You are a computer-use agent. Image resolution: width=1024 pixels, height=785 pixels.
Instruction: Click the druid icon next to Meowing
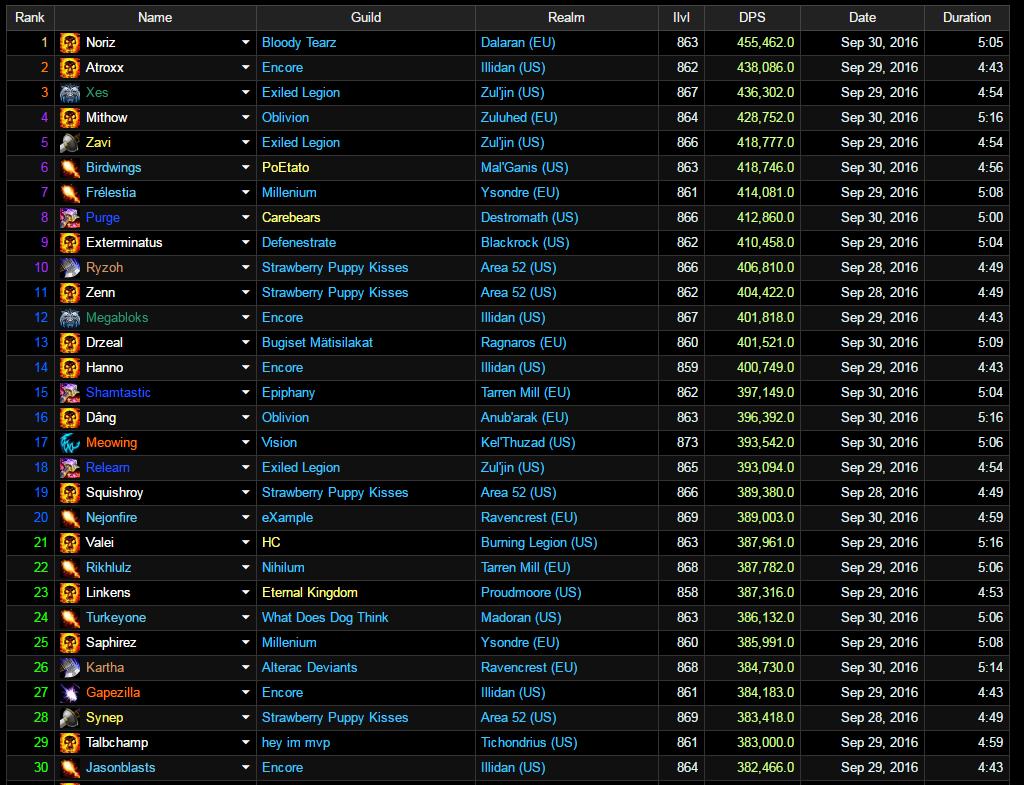(x=70, y=443)
